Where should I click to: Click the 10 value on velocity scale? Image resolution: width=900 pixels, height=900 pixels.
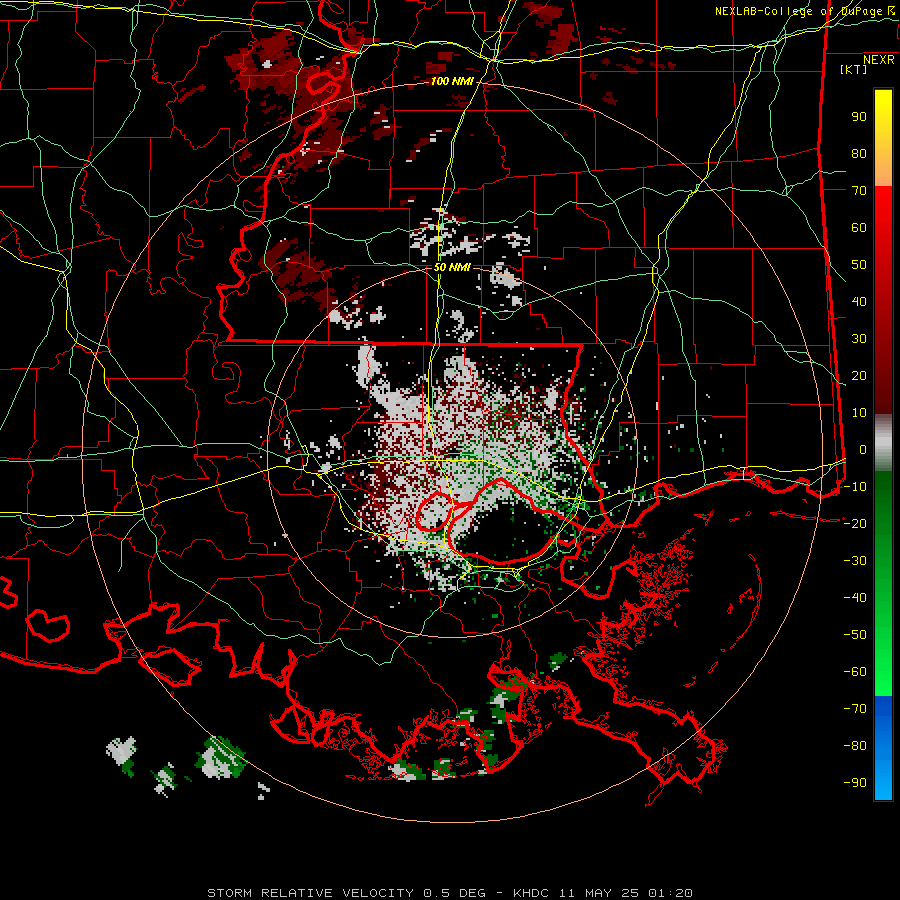tap(859, 413)
